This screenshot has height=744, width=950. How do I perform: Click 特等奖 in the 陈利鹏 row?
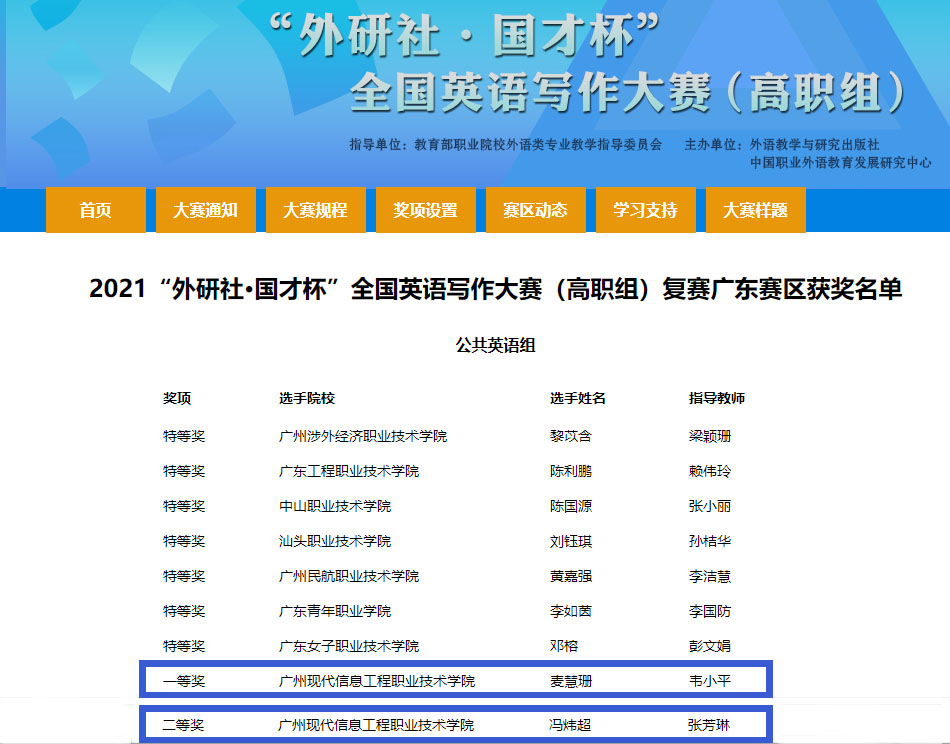184,471
